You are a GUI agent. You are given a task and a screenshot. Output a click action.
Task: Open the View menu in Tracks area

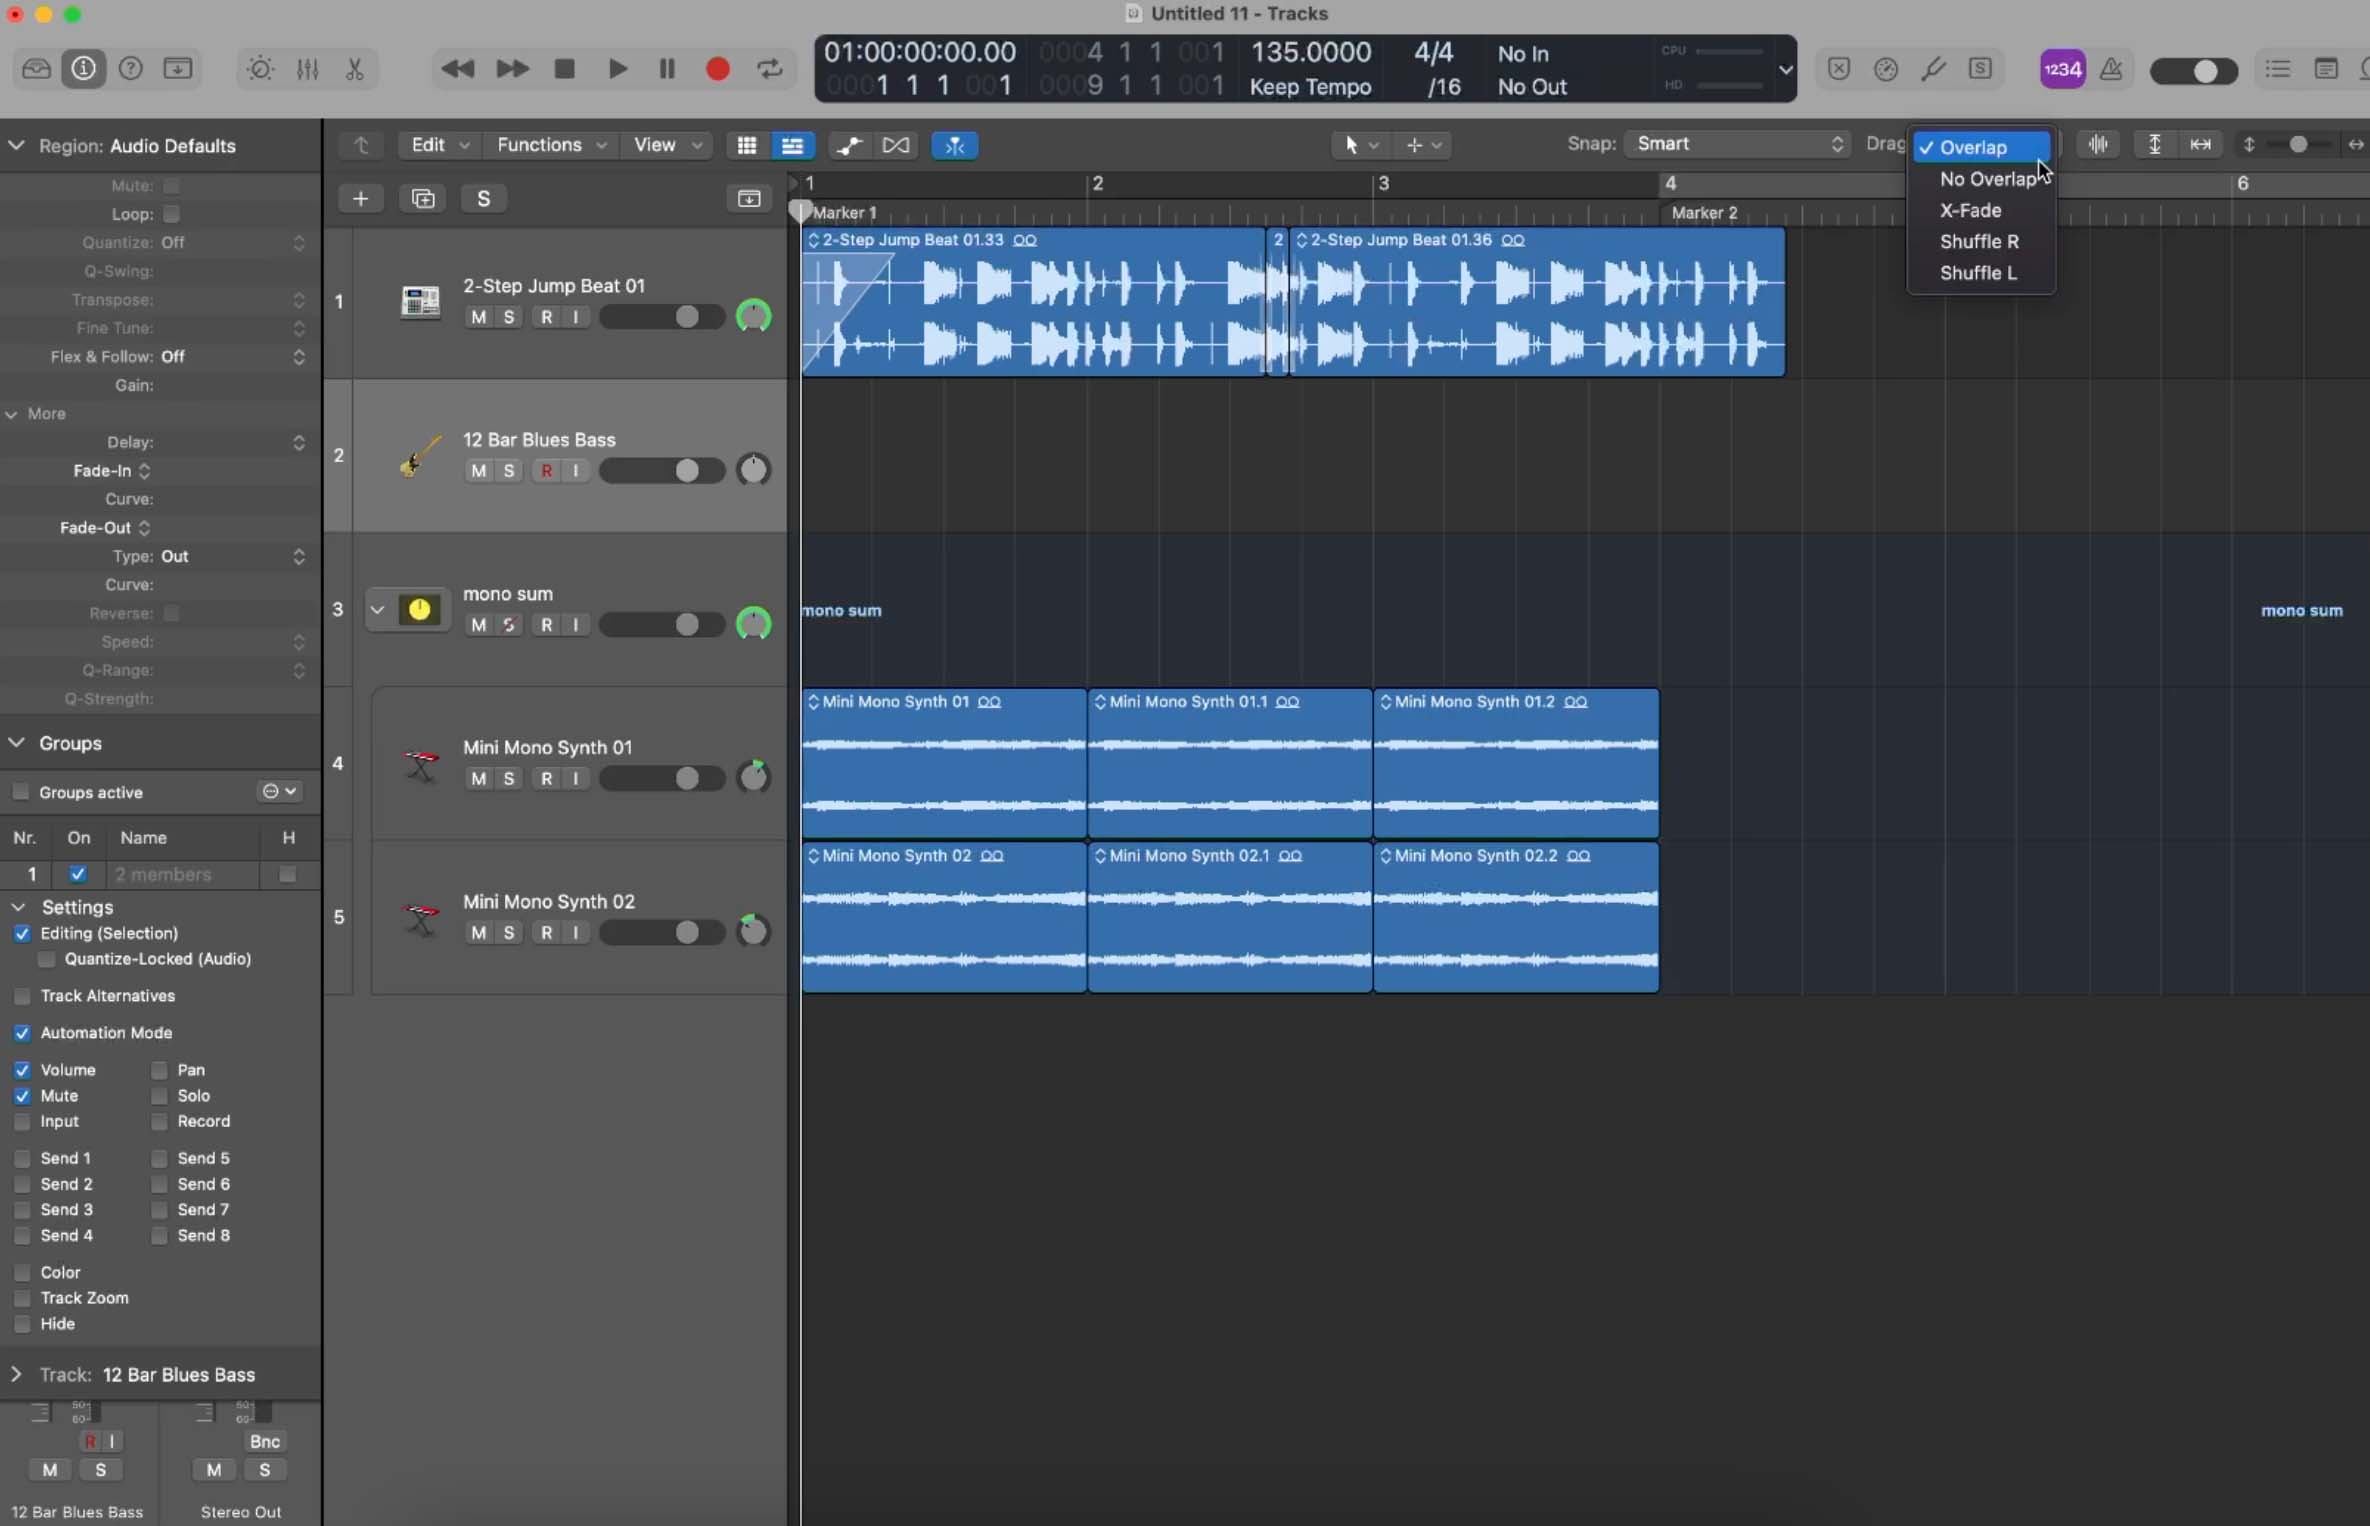point(666,145)
